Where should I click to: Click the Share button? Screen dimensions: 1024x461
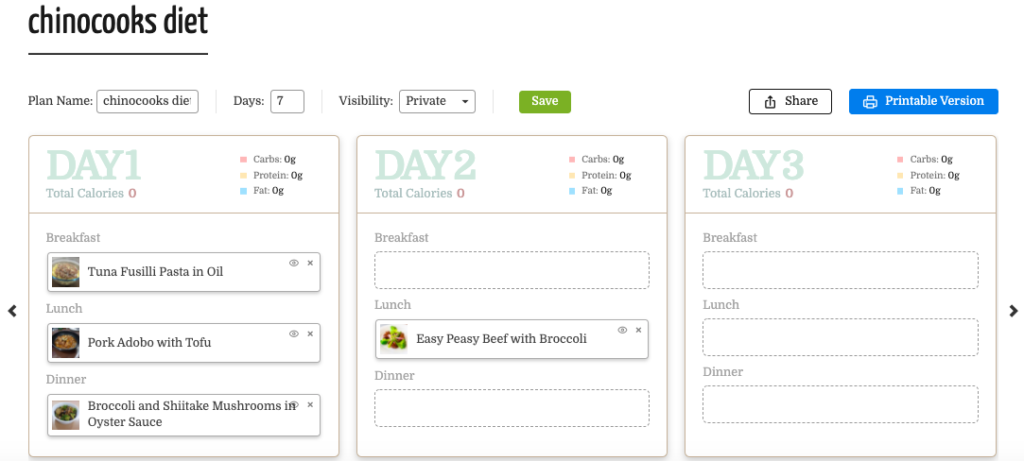(790, 101)
